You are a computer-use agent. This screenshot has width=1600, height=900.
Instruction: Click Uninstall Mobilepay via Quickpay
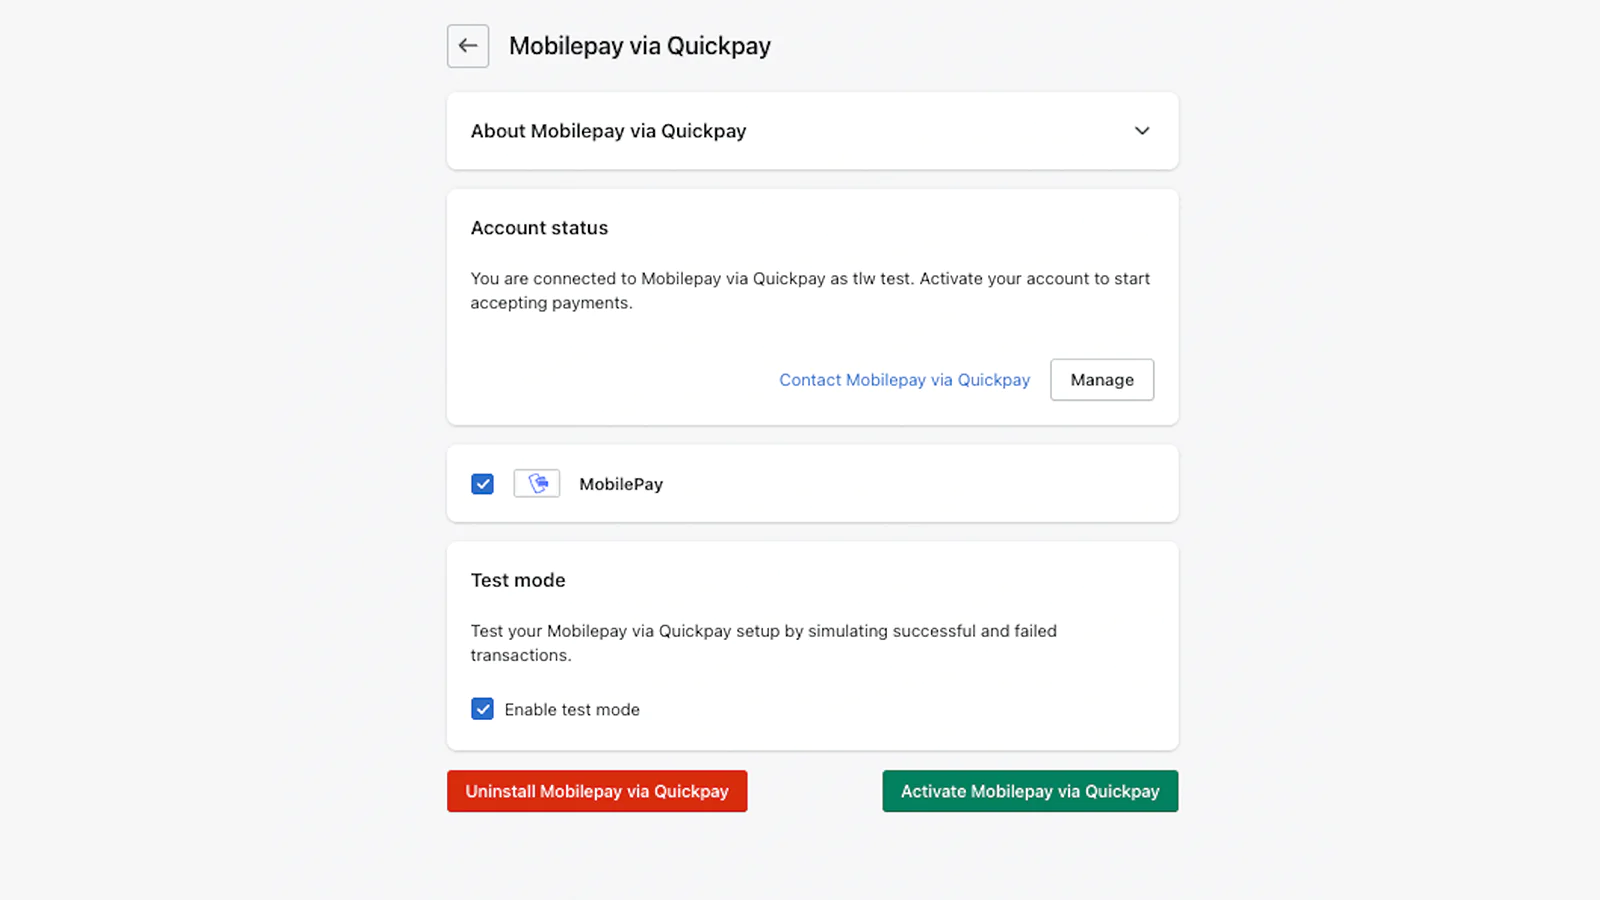597,791
